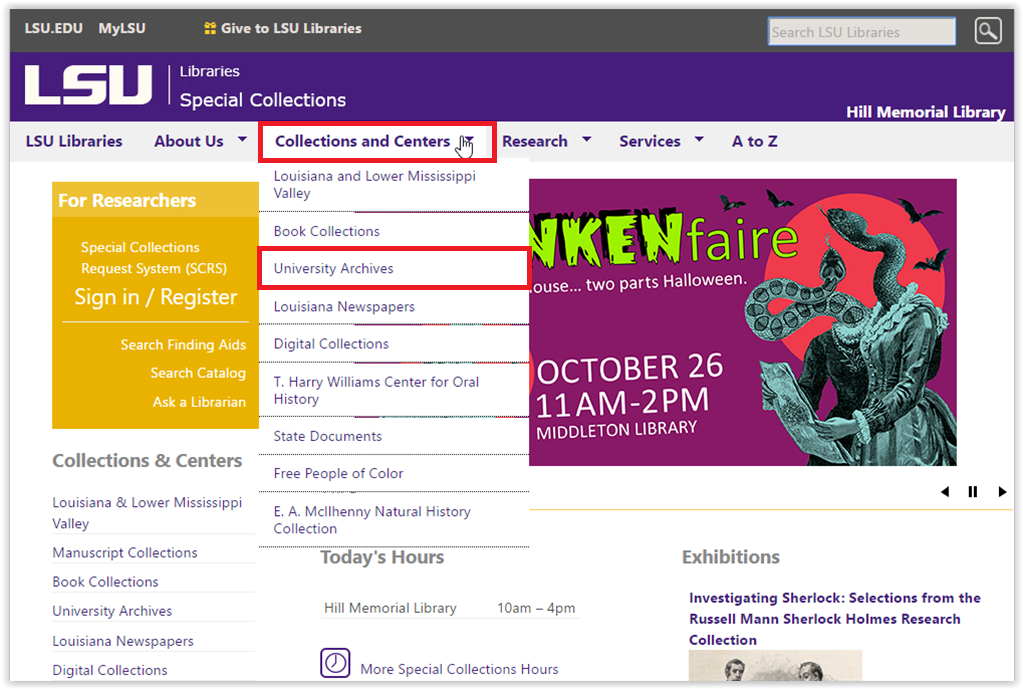Screen dimensions: 1023x689
Task: Open T. Harry Williams Center for Oral History
Action: [393, 390]
